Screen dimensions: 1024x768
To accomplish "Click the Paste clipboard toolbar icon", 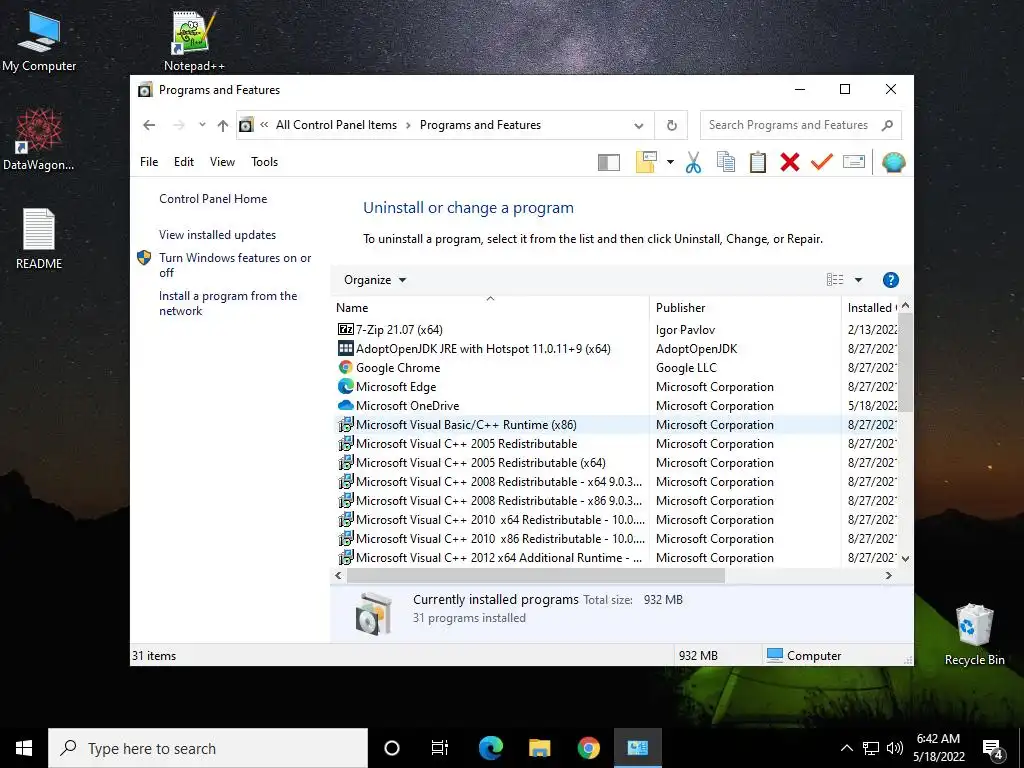I will [x=758, y=162].
